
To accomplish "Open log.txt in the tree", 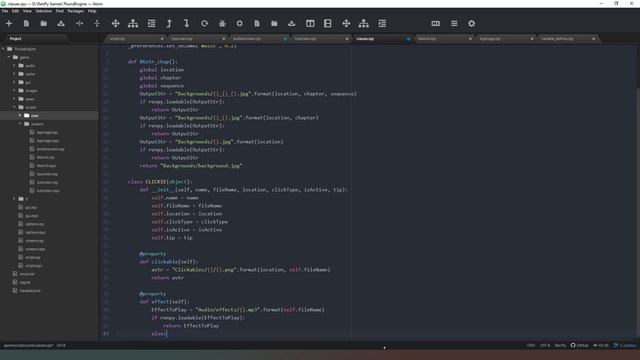I will (25, 282).
